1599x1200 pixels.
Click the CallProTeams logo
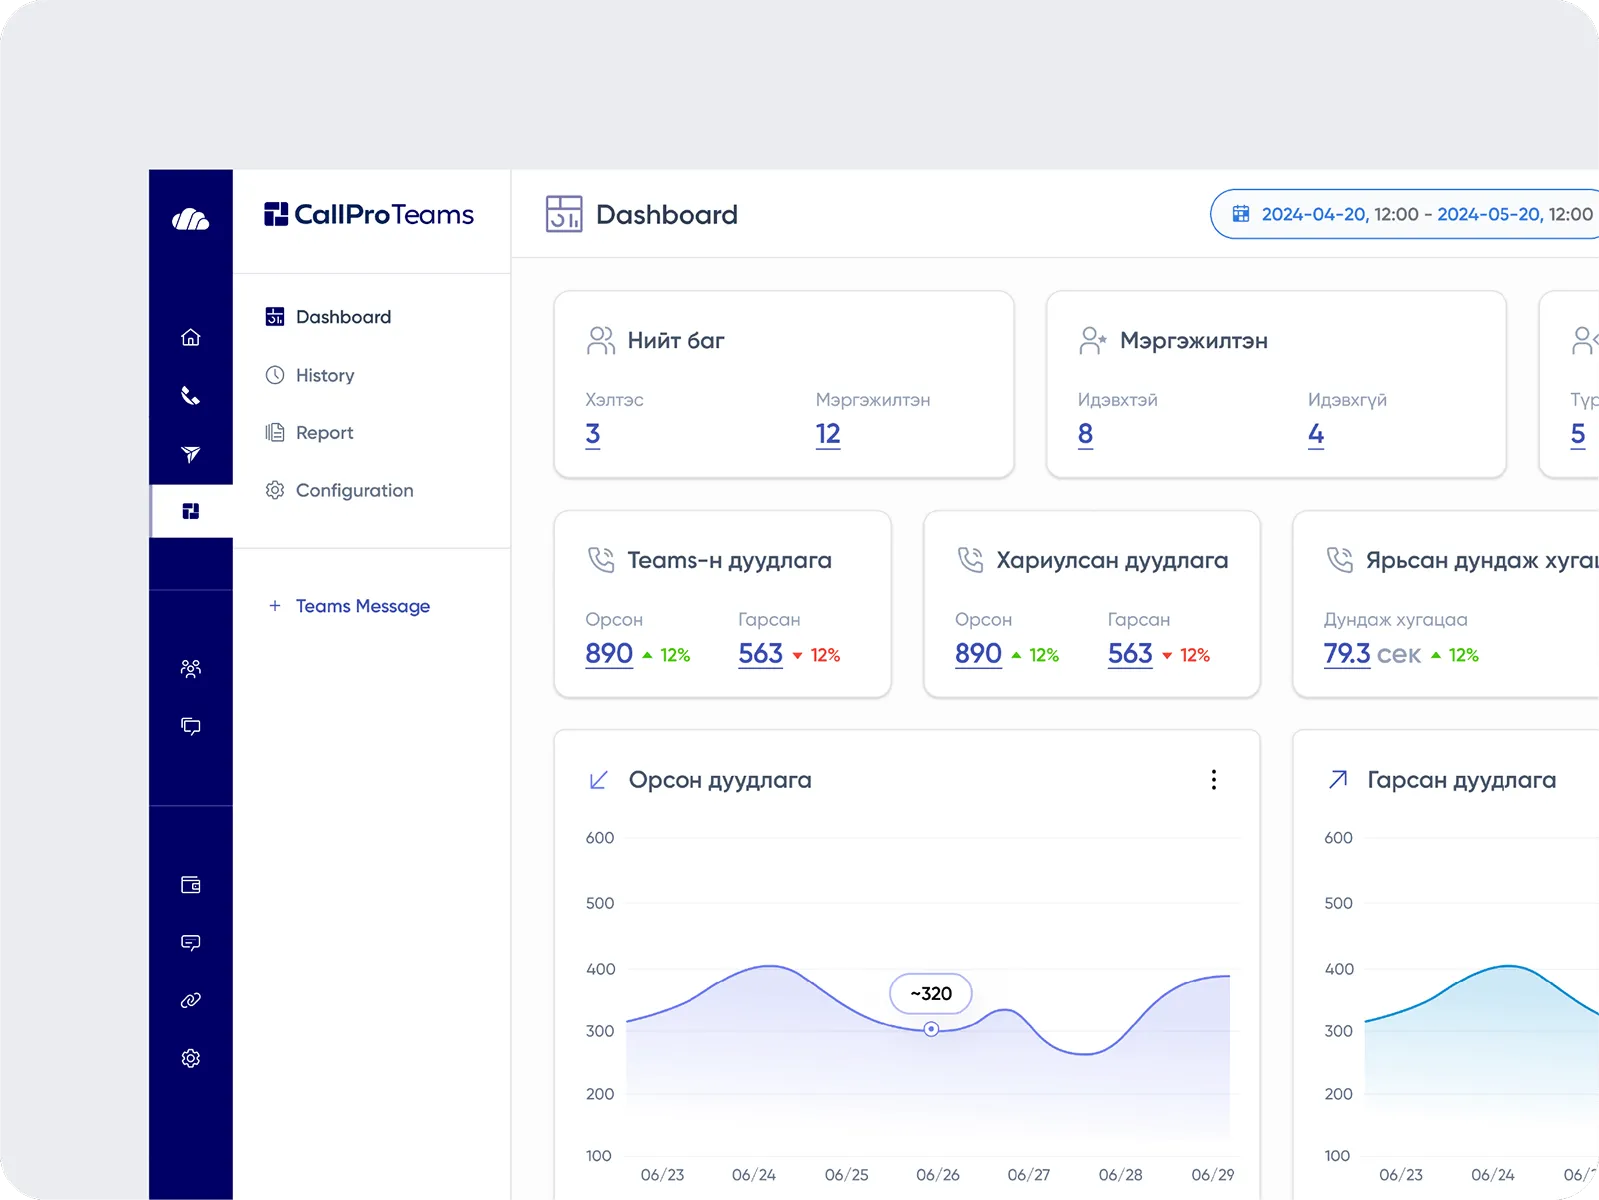[x=369, y=214]
